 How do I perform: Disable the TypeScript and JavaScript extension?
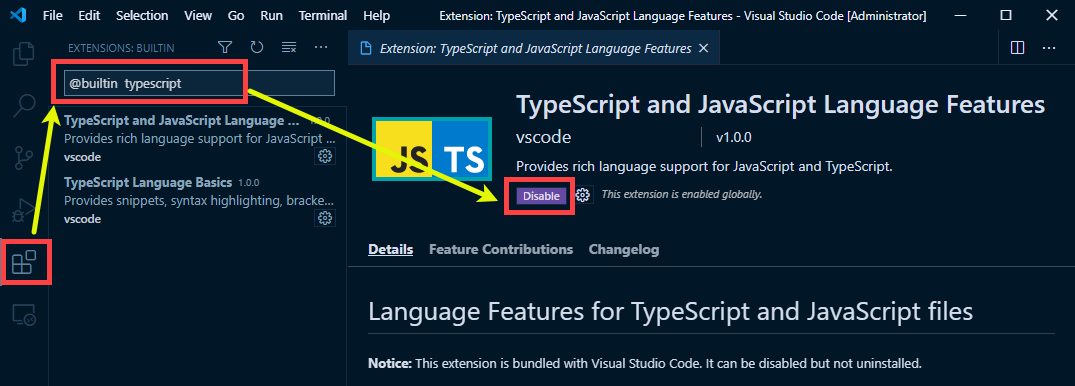[542, 195]
